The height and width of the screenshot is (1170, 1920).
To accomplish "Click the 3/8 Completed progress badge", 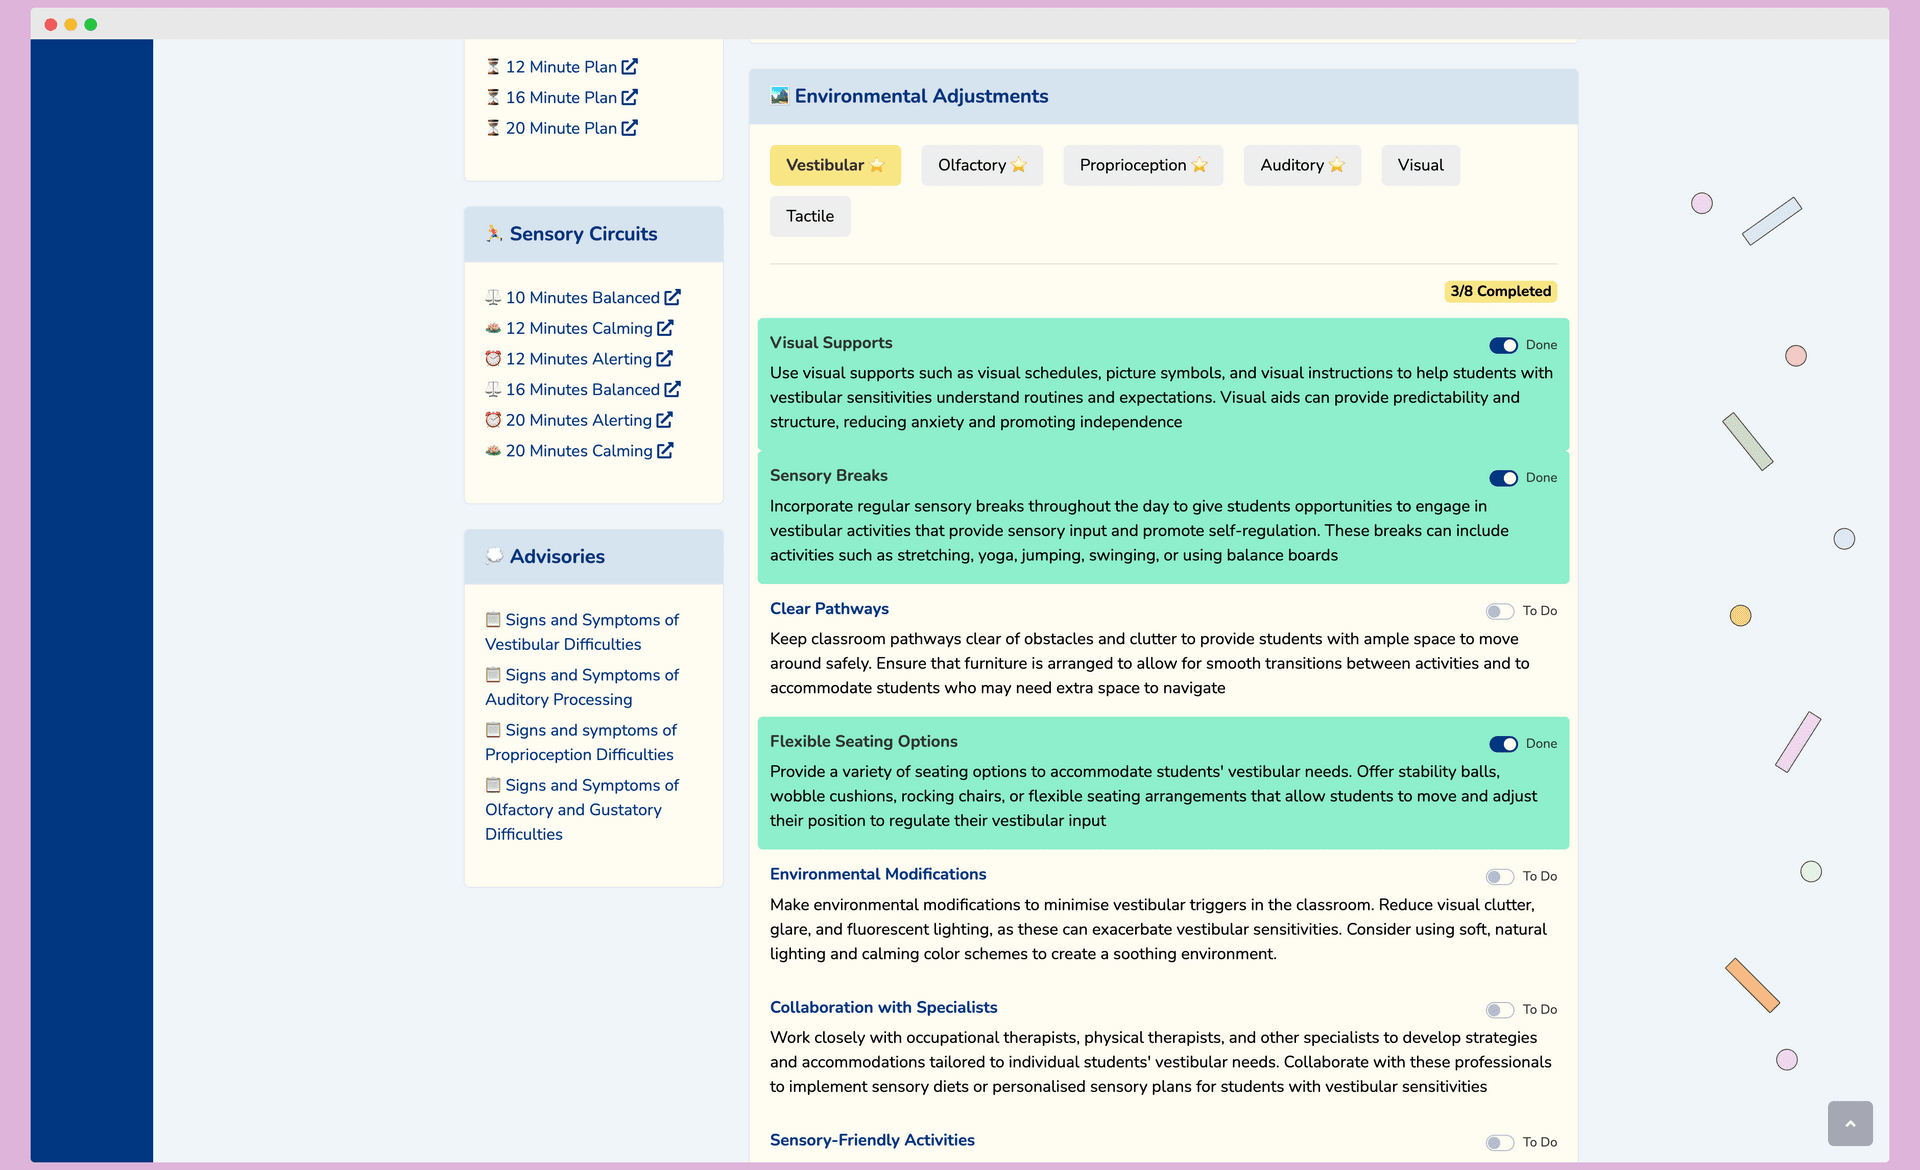I will (1500, 291).
